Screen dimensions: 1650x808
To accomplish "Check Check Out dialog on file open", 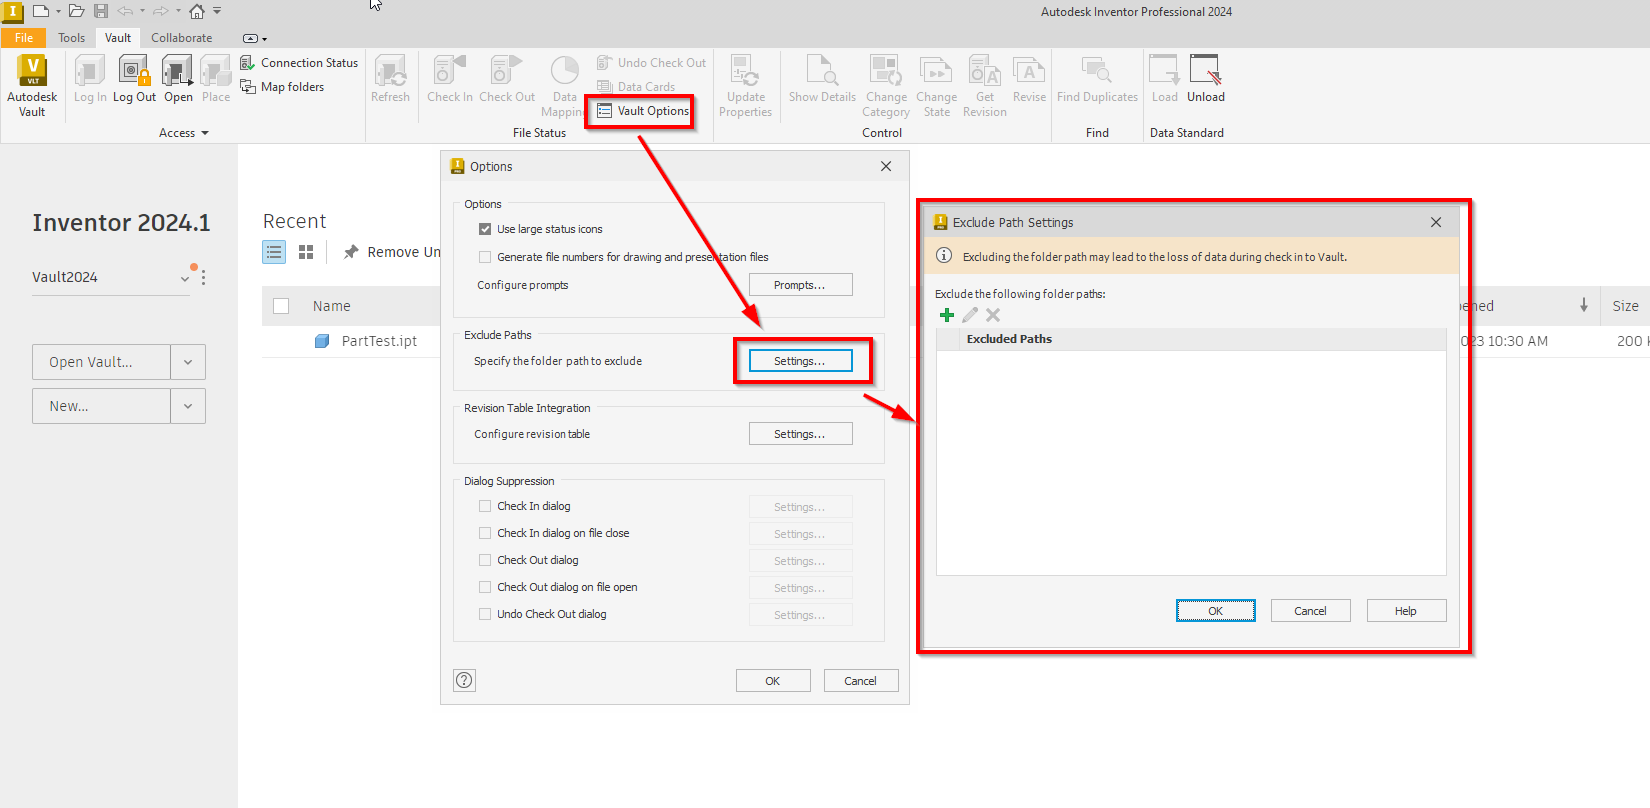I will [485, 587].
